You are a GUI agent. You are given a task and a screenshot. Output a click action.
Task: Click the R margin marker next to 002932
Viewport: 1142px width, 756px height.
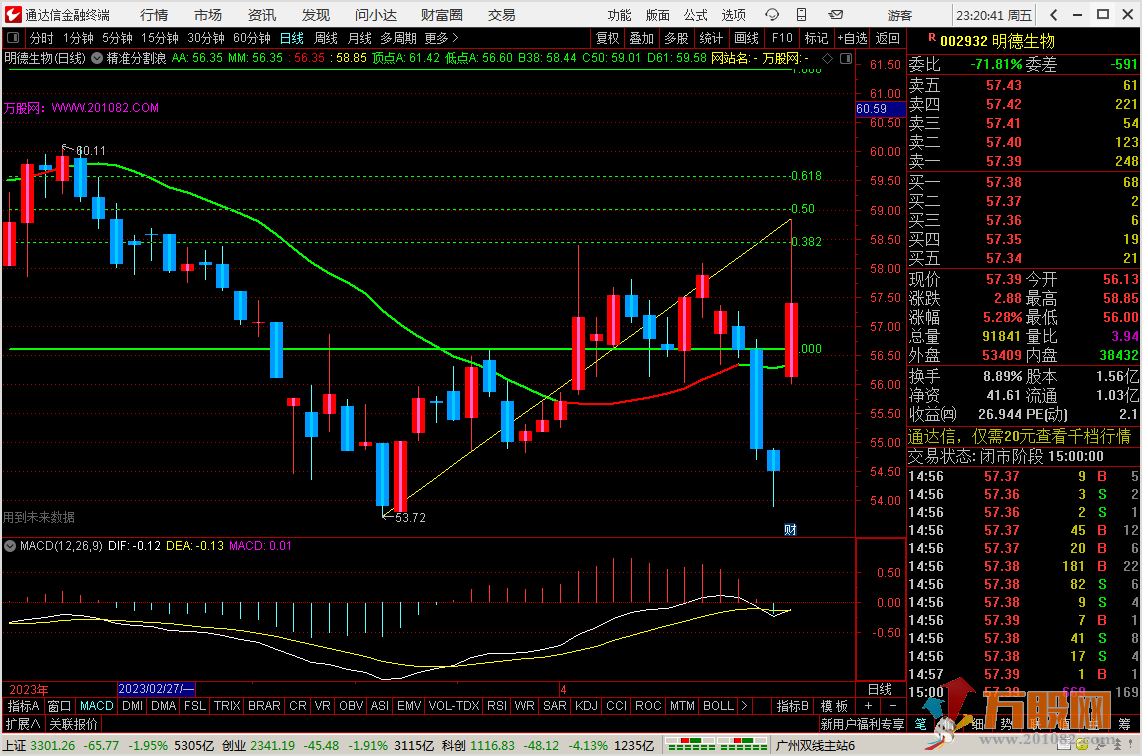click(x=932, y=38)
